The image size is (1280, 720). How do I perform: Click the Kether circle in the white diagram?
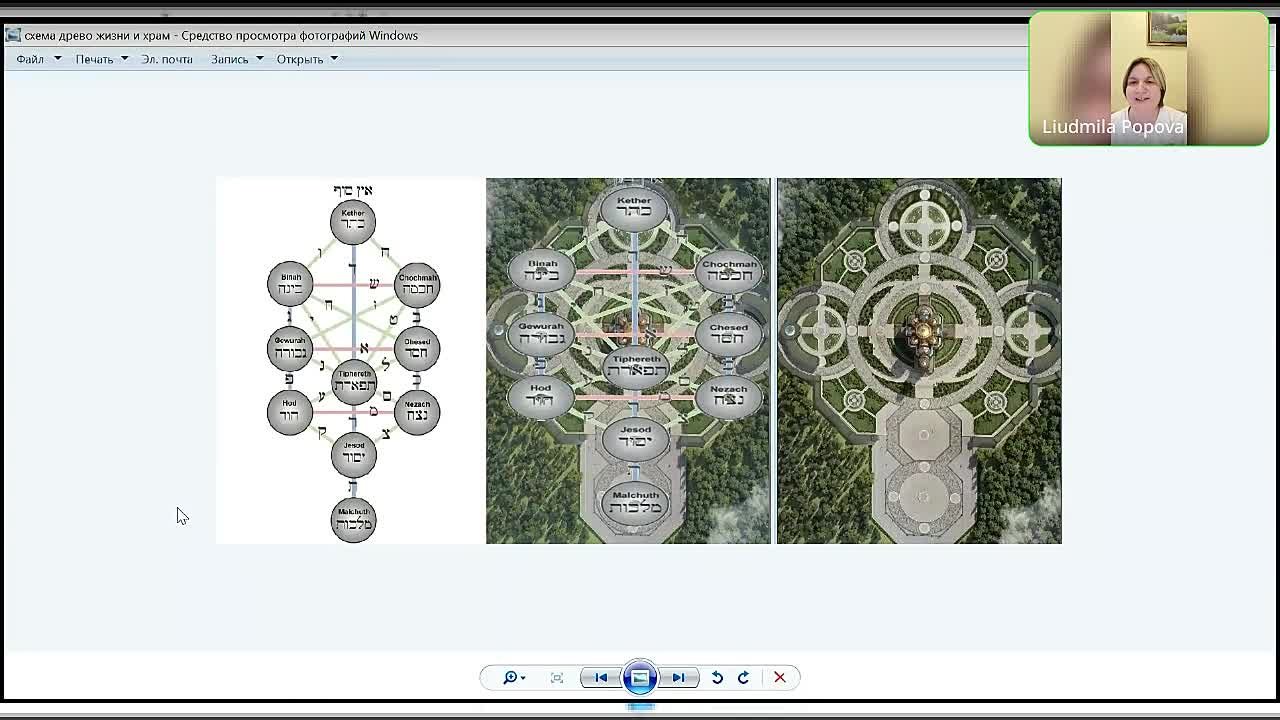(x=353, y=222)
